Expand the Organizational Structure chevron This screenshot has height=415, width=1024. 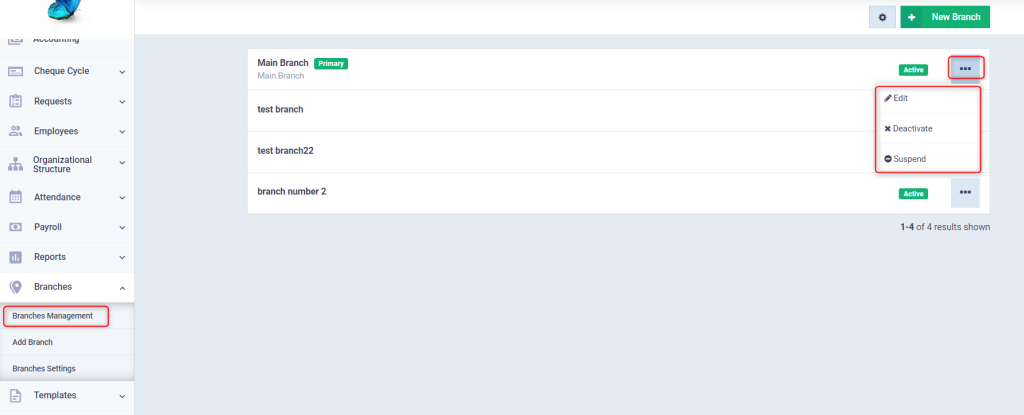point(122,165)
